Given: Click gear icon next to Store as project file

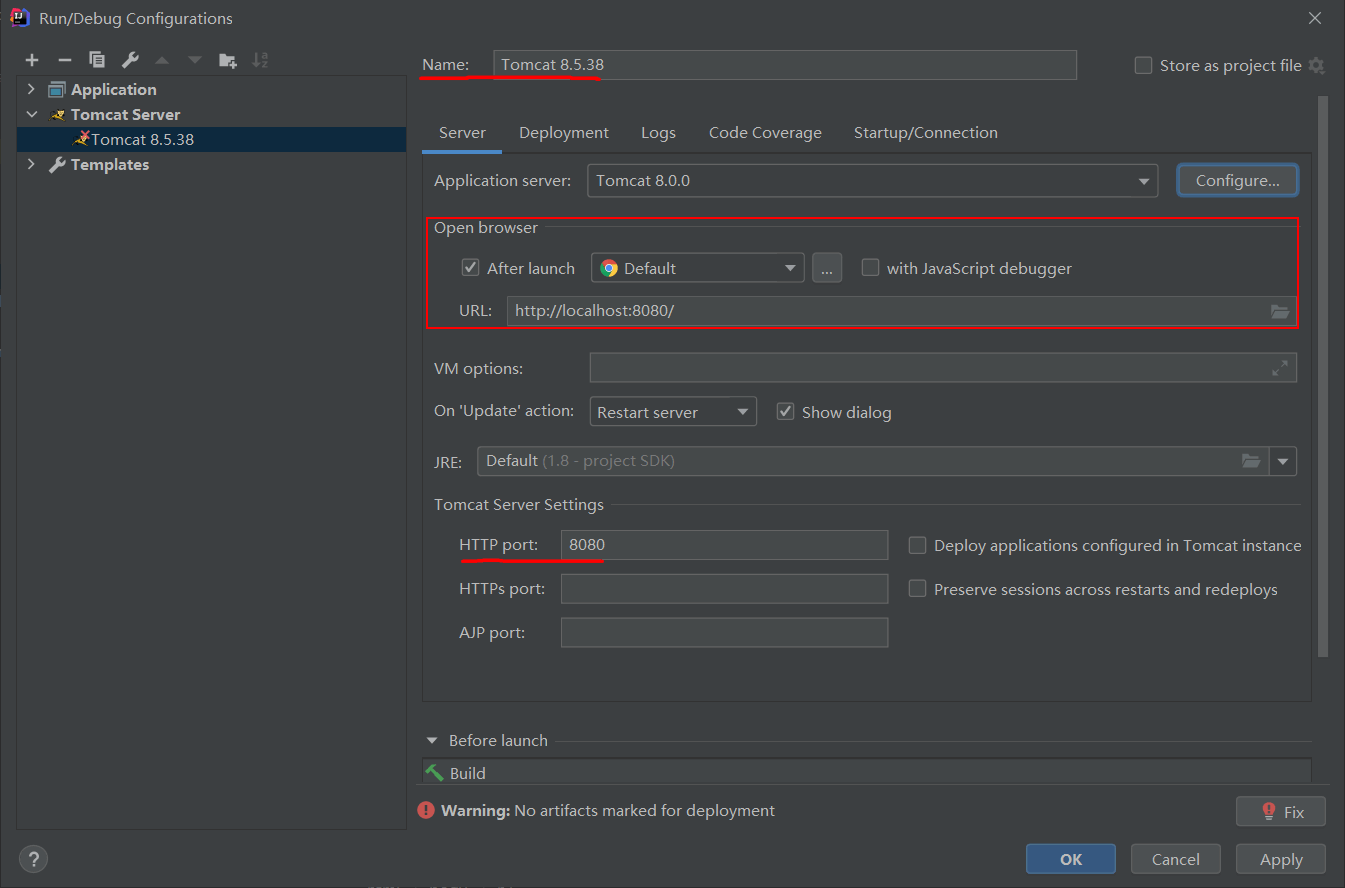Looking at the screenshot, I should coord(1316,66).
